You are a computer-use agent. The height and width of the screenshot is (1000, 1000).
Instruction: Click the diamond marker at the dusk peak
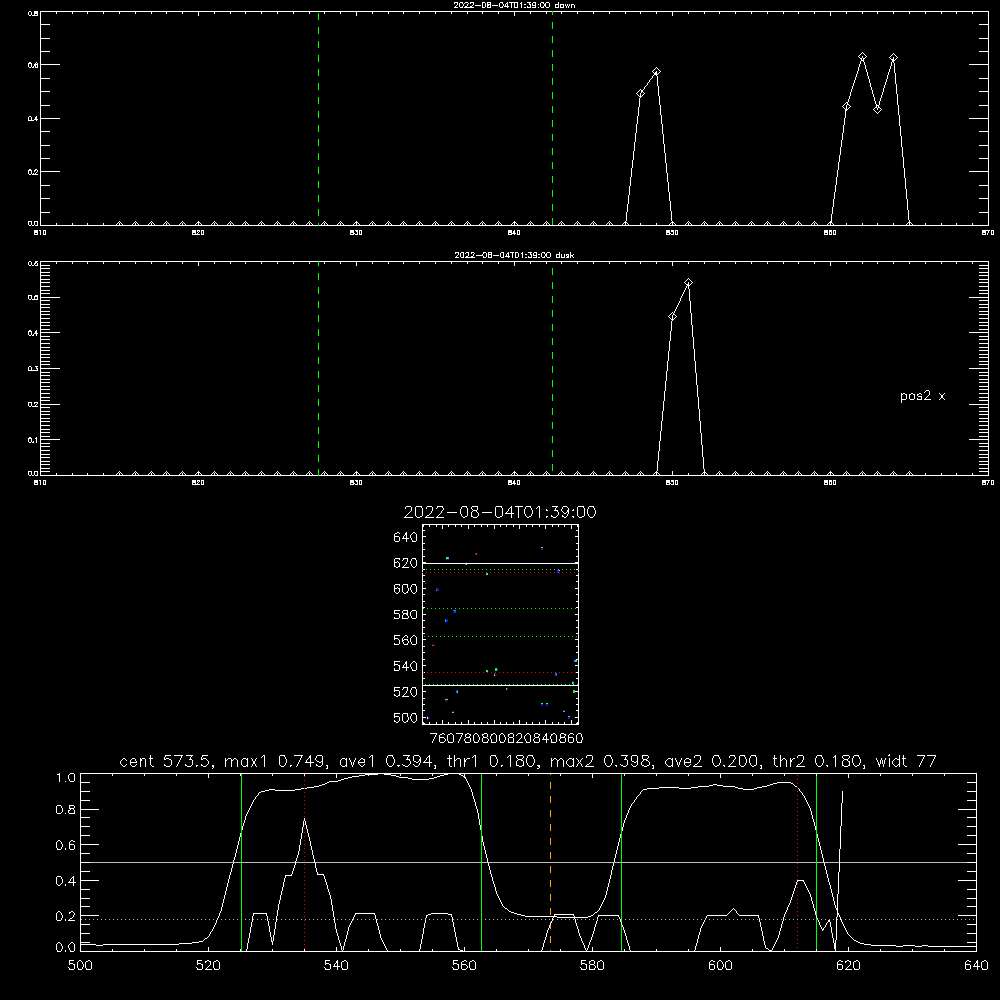click(x=688, y=283)
